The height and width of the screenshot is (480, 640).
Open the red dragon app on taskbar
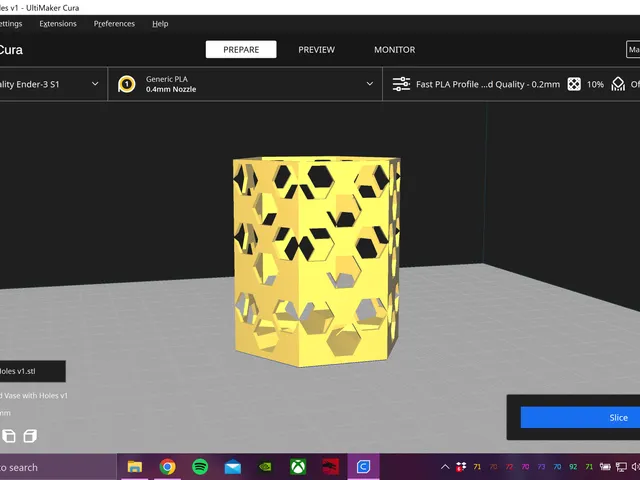tap(330, 467)
